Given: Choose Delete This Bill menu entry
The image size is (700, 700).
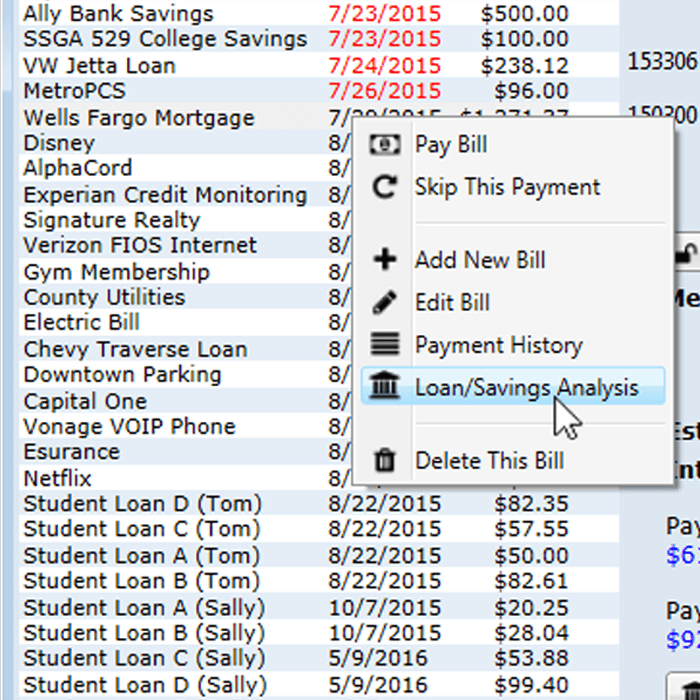Looking at the screenshot, I should click(513, 460).
